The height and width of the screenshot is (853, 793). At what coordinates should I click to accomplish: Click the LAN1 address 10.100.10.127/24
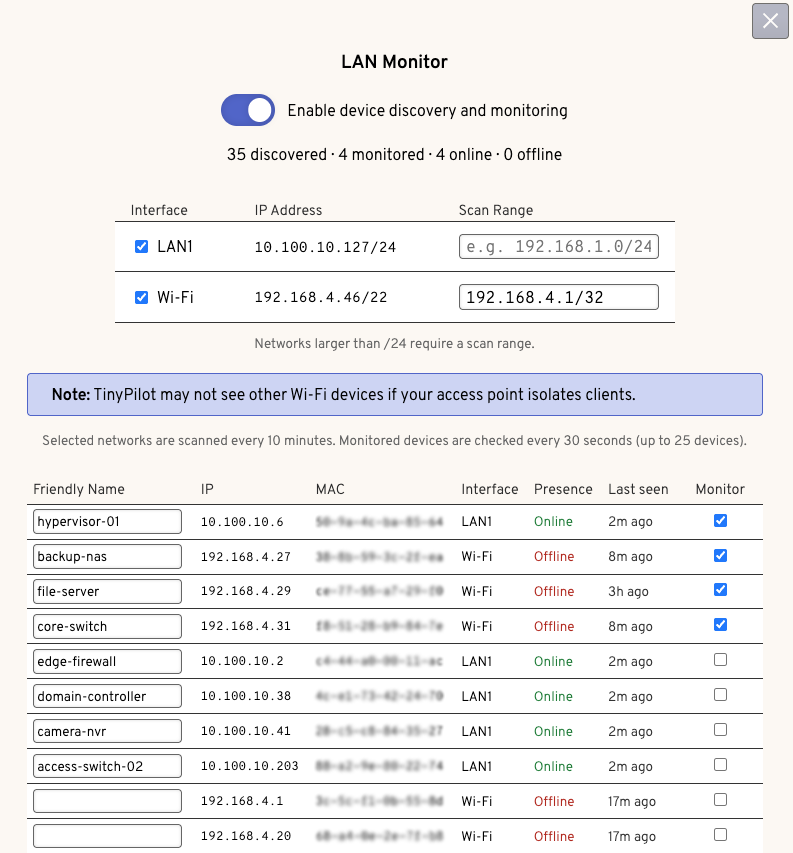(x=325, y=247)
